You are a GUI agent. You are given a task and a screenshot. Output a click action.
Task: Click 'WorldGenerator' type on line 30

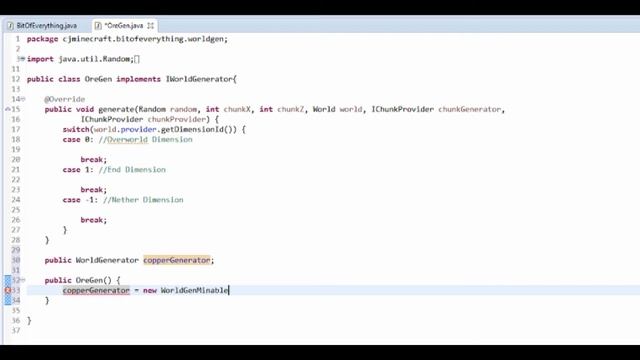point(107,260)
